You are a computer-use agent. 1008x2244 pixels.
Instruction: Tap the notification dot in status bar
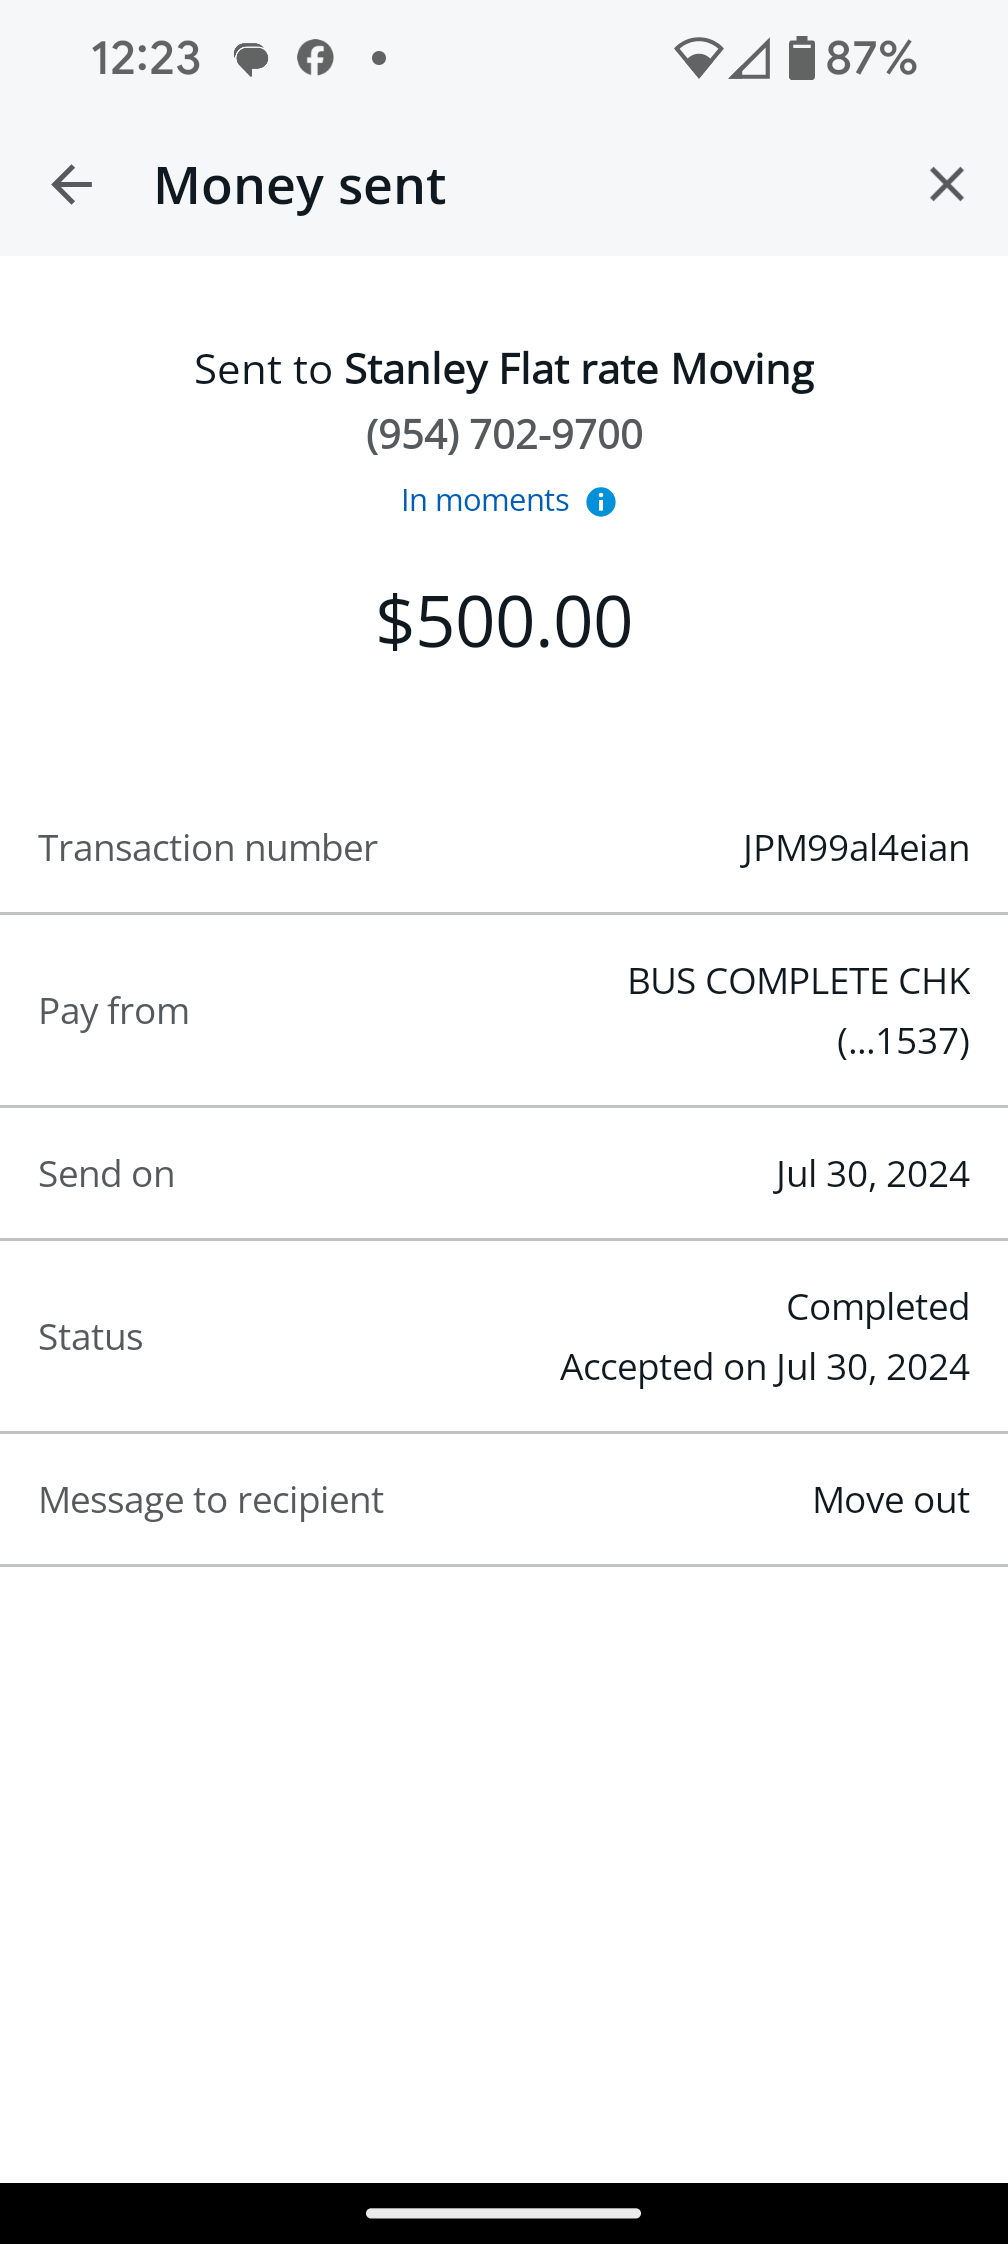pos(379,58)
